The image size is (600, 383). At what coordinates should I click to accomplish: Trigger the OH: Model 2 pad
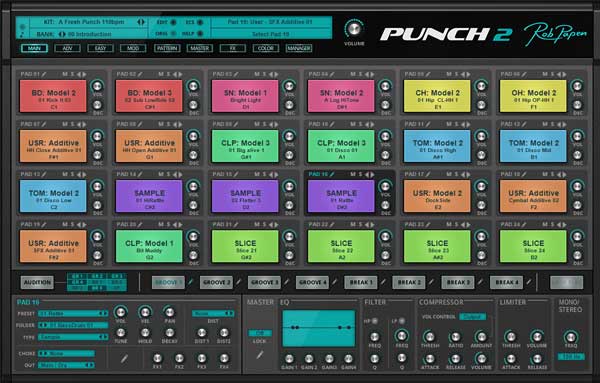(533, 96)
